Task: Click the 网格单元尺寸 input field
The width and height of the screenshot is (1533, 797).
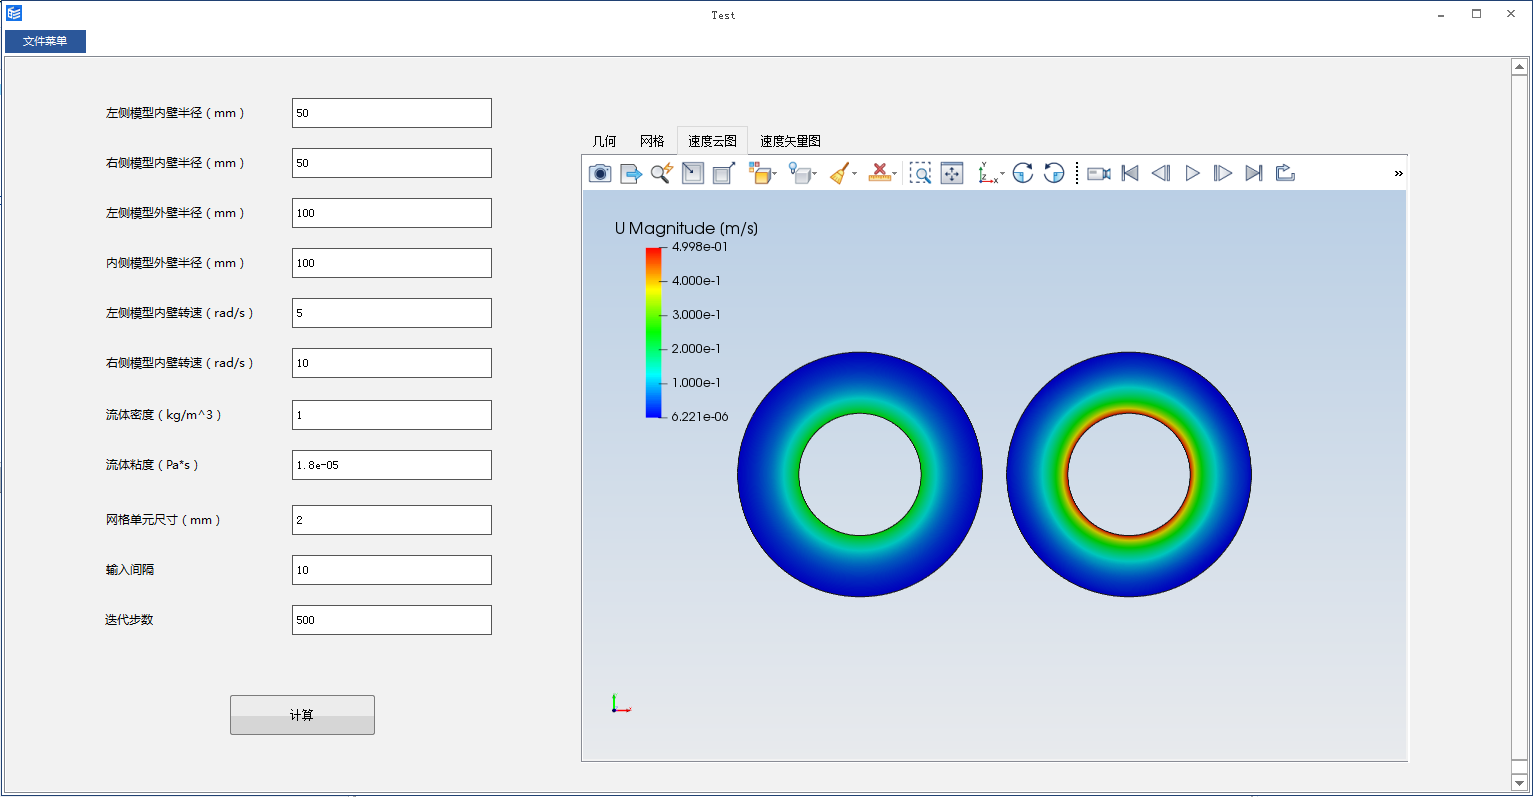Action: pos(392,520)
